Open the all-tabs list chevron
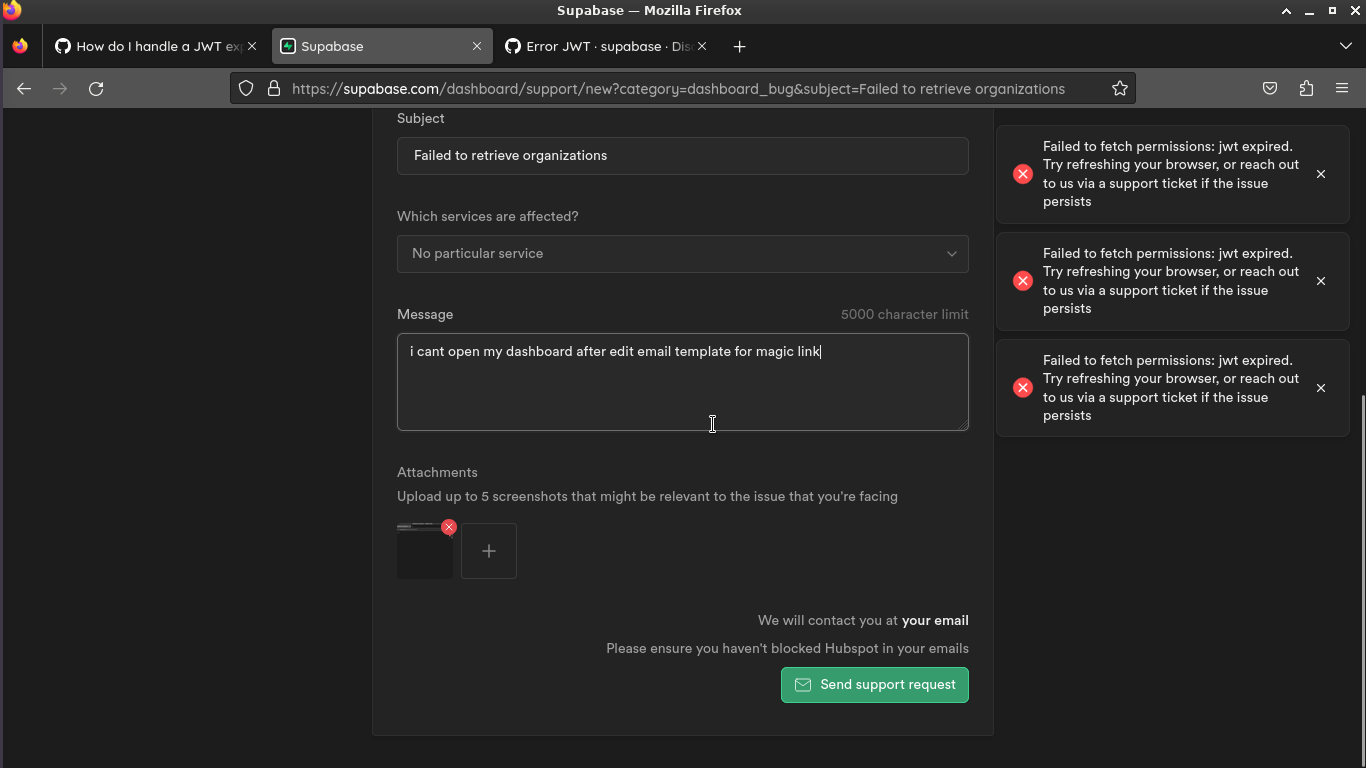1366x768 pixels. tap(1345, 46)
